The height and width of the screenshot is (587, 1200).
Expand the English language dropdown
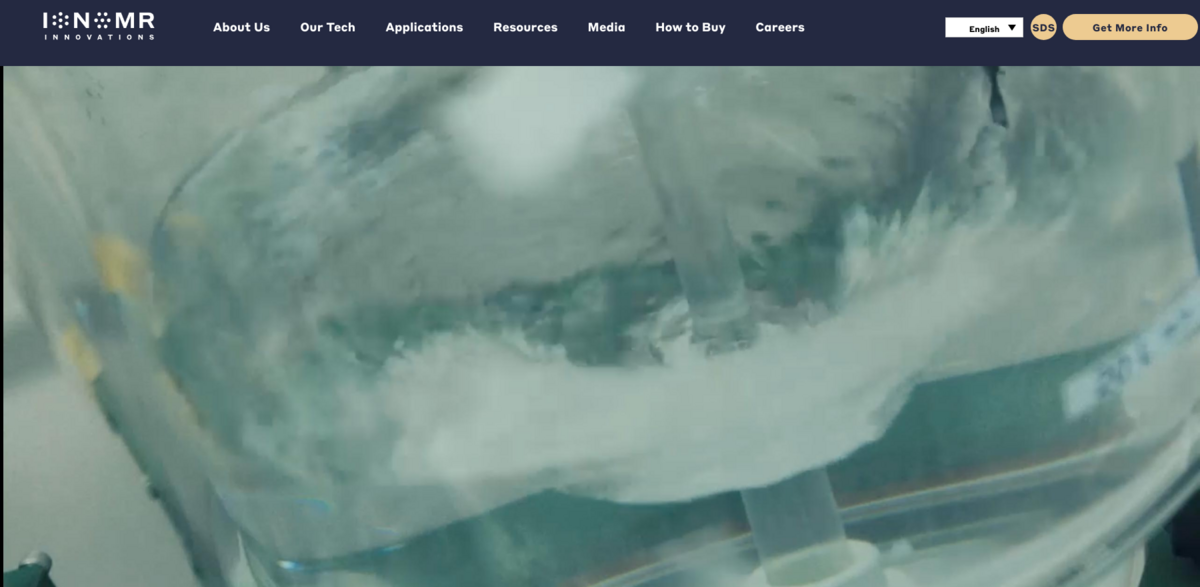(983, 28)
